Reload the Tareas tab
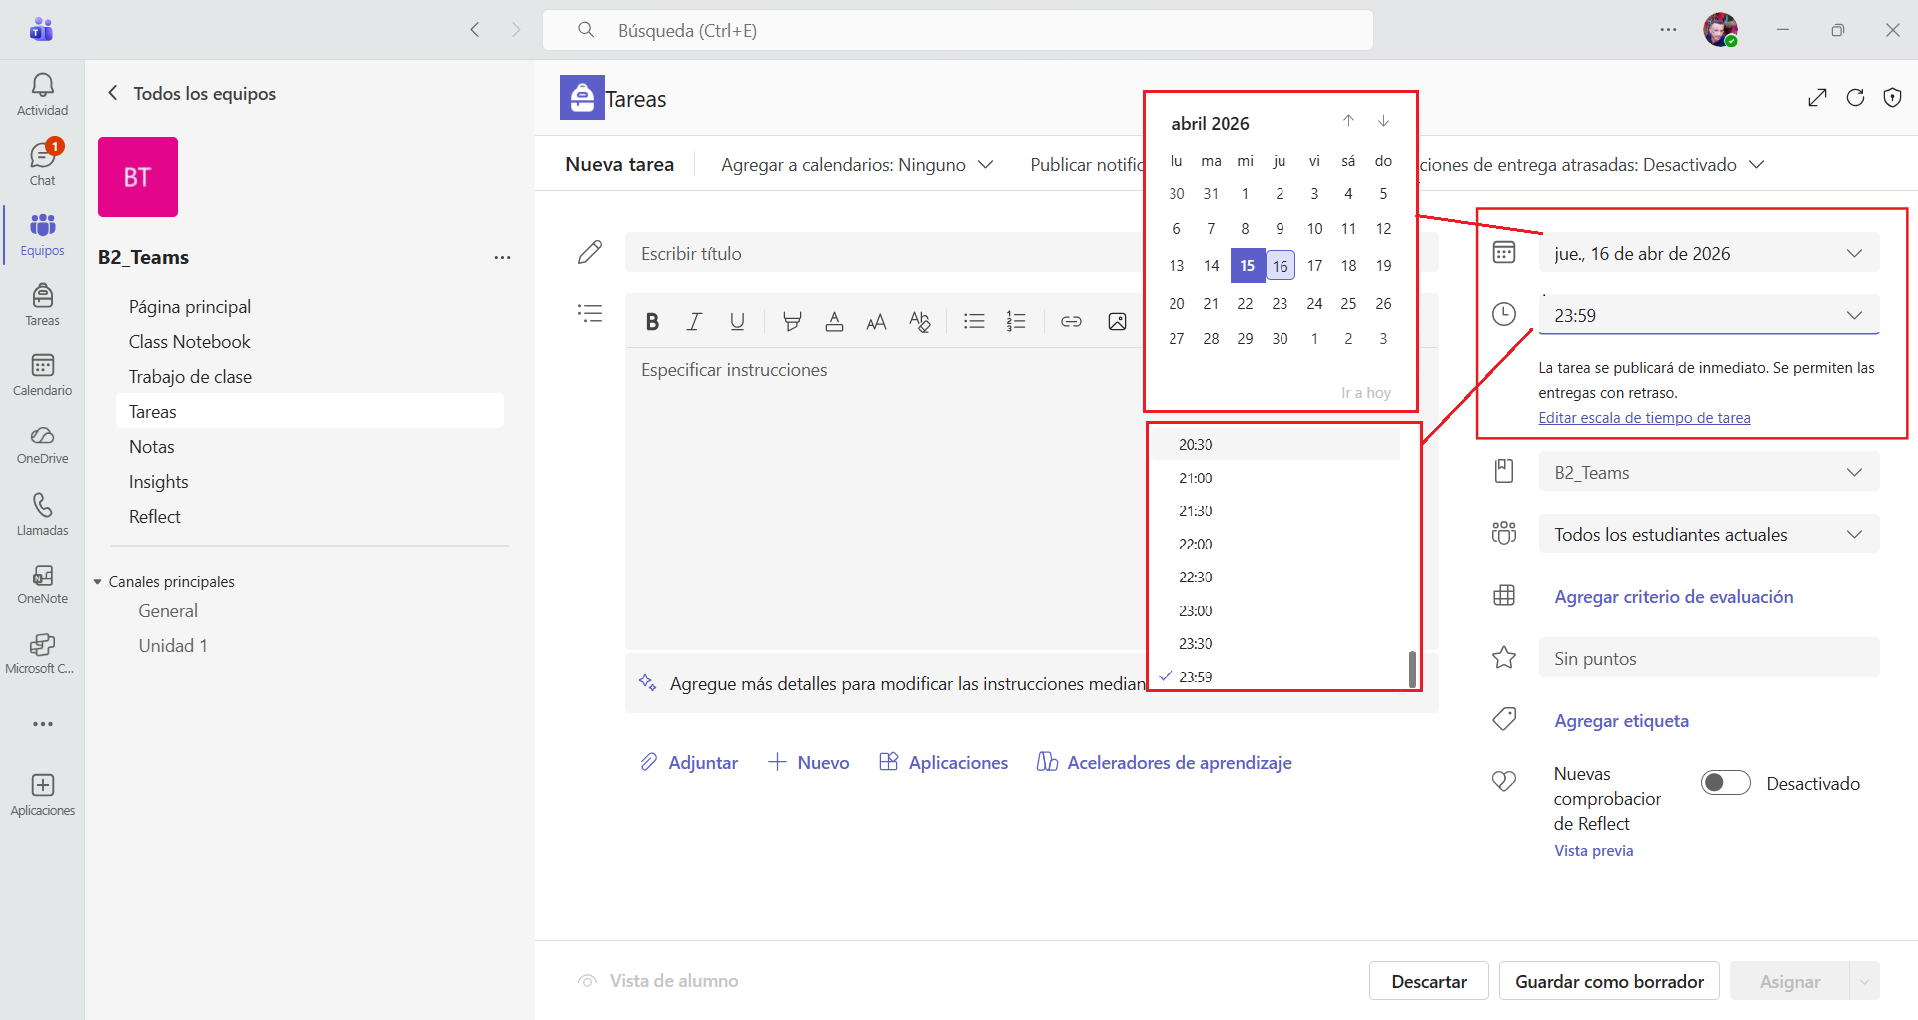This screenshot has height=1020, width=1918. click(1855, 97)
